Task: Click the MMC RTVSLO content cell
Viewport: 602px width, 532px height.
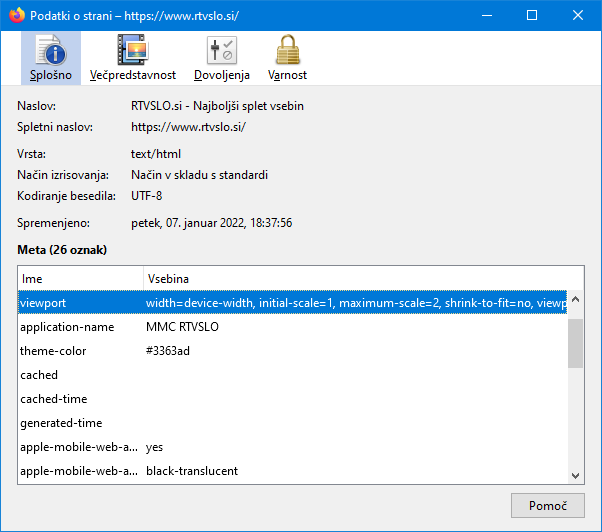Action: (182, 327)
